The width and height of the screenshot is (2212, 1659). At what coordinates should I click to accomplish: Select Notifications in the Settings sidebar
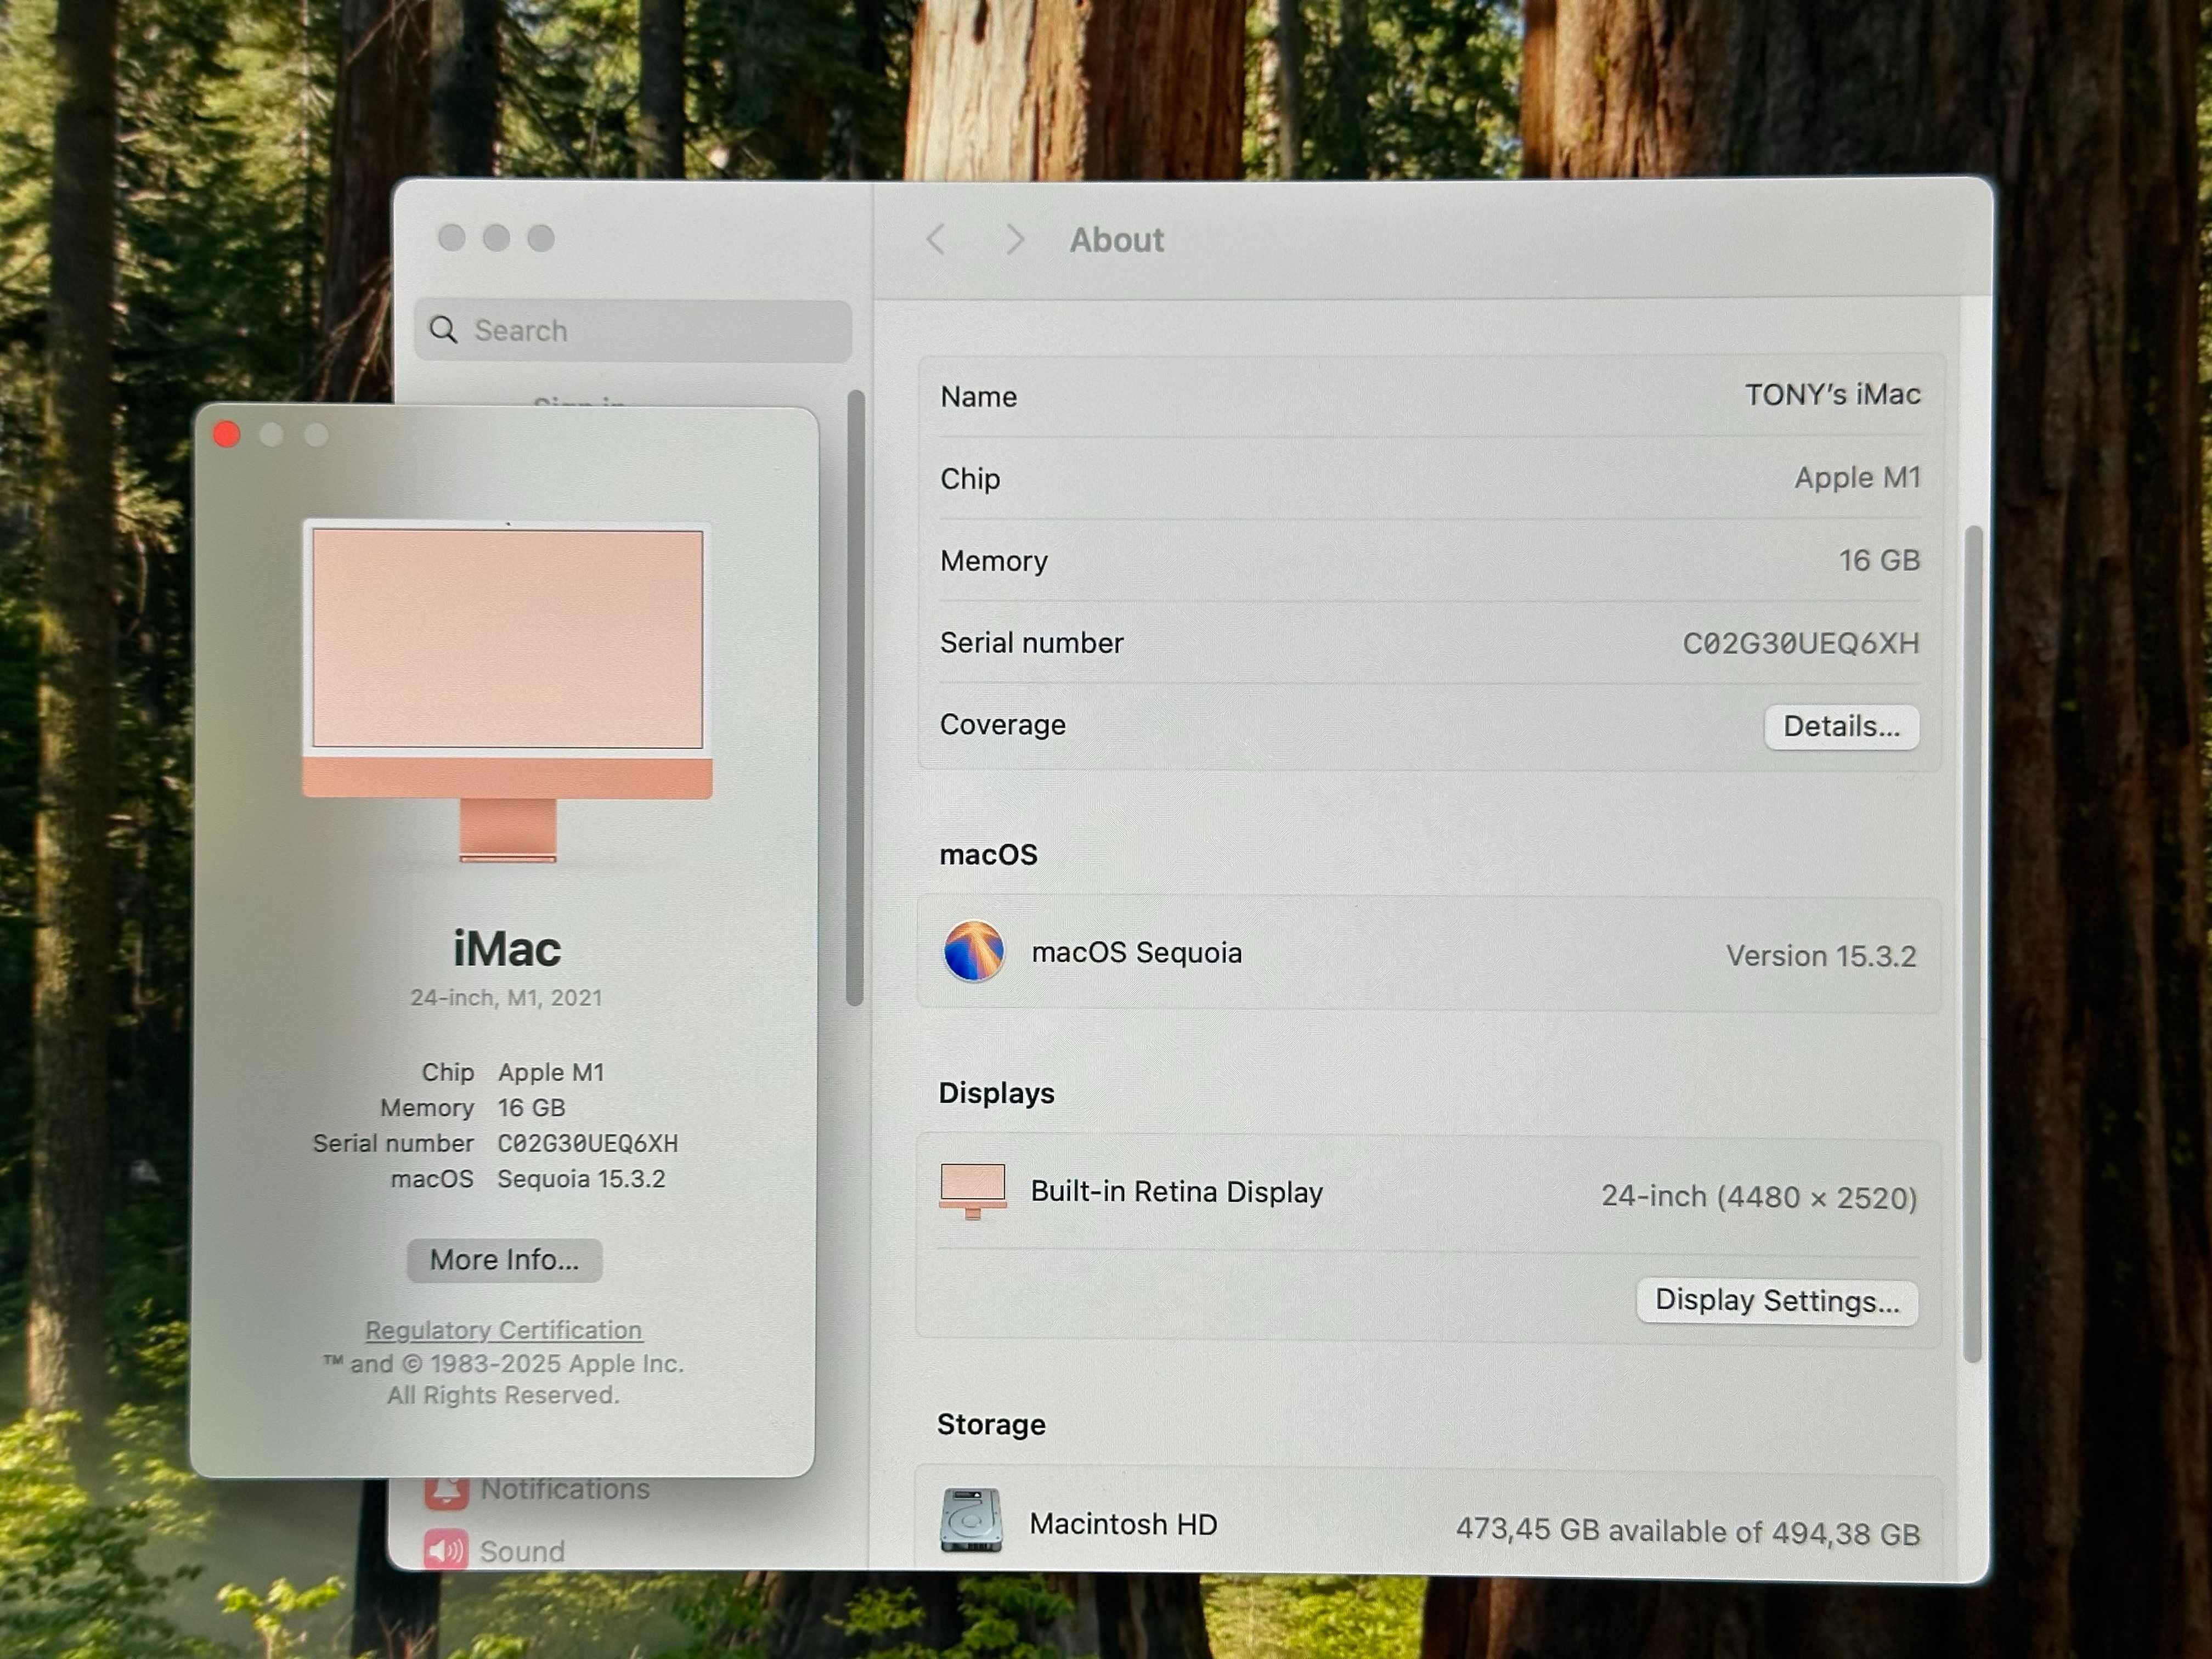point(565,1489)
